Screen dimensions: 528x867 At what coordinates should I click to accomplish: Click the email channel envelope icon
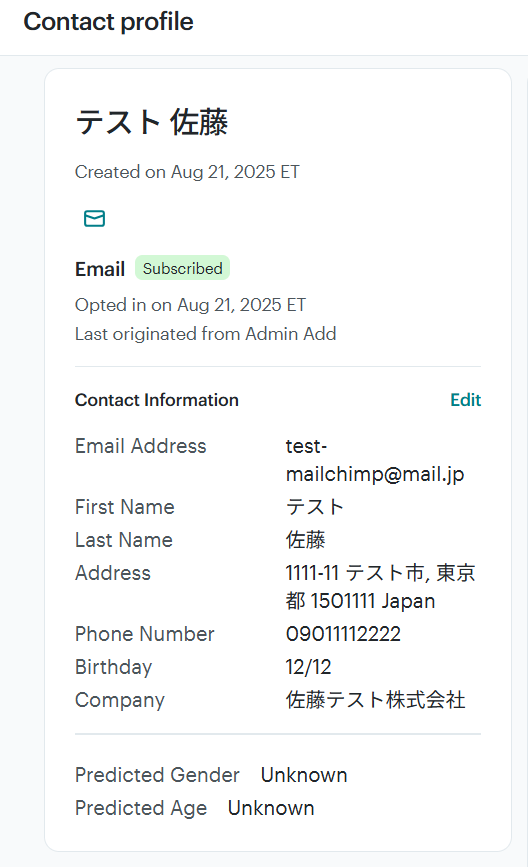tap(95, 218)
